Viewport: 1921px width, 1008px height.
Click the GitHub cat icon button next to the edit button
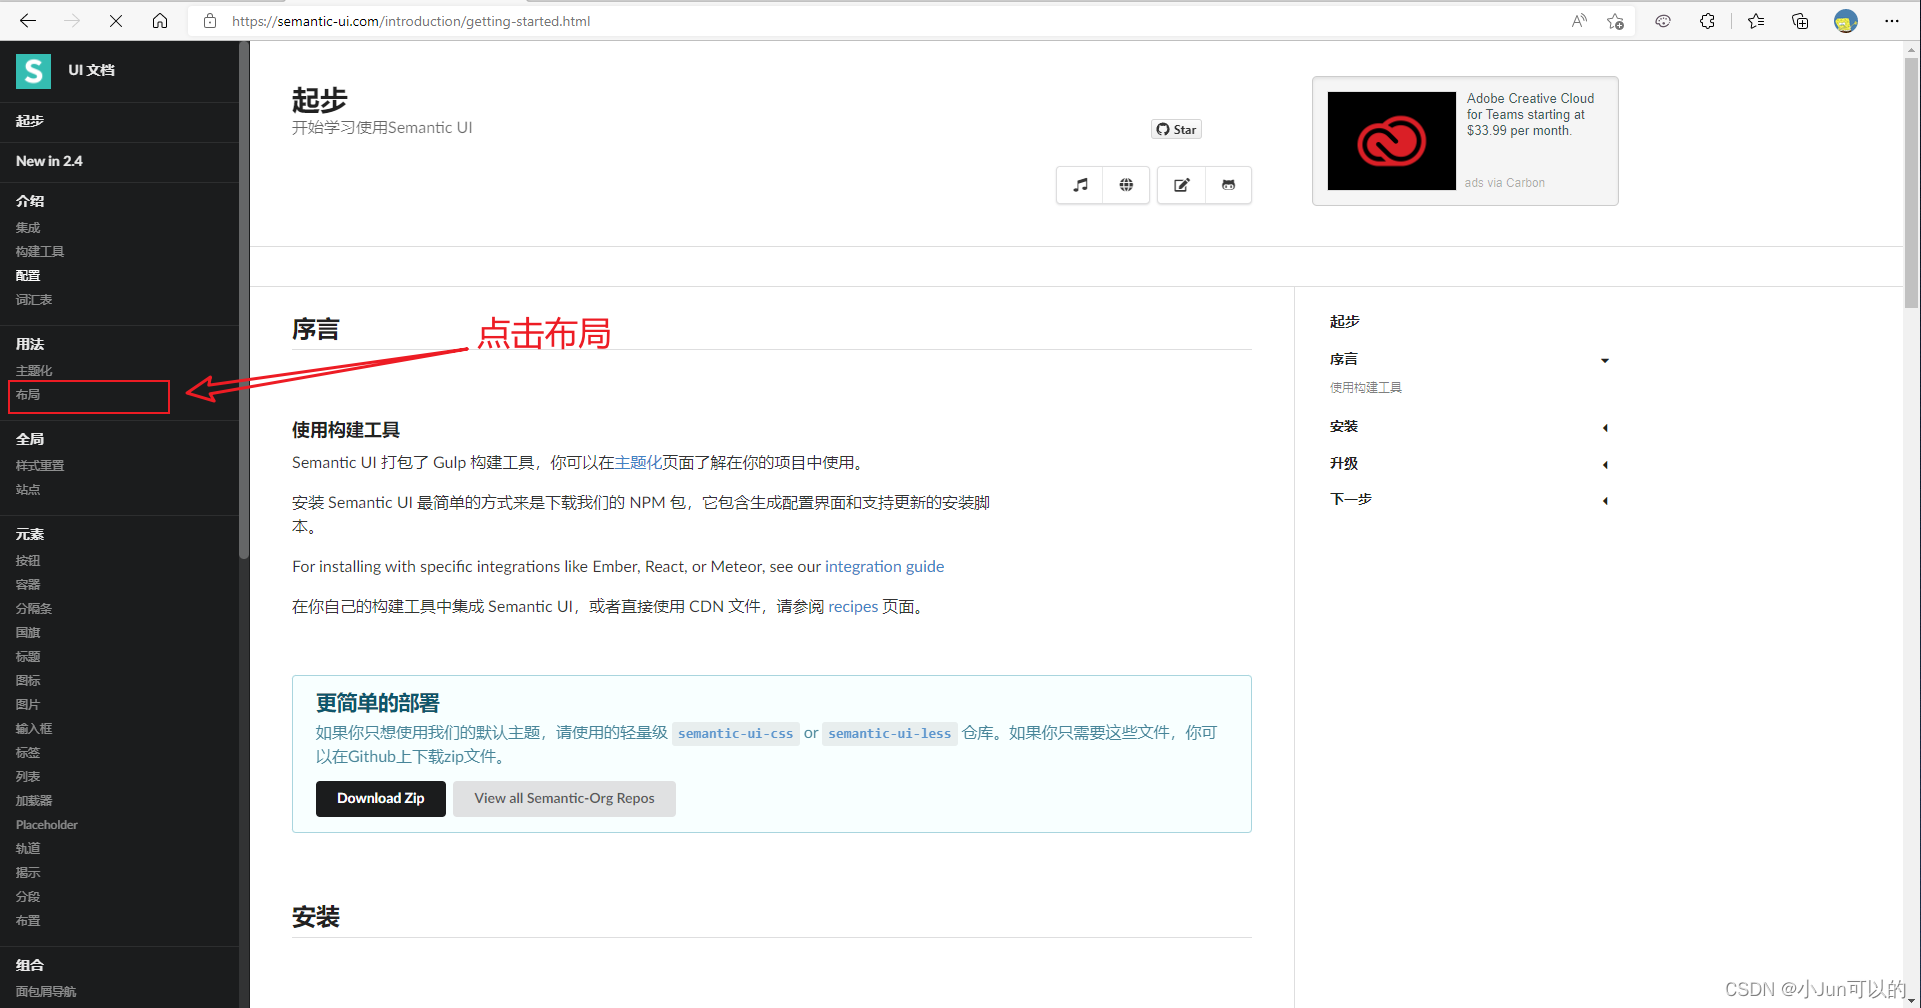[x=1229, y=185]
